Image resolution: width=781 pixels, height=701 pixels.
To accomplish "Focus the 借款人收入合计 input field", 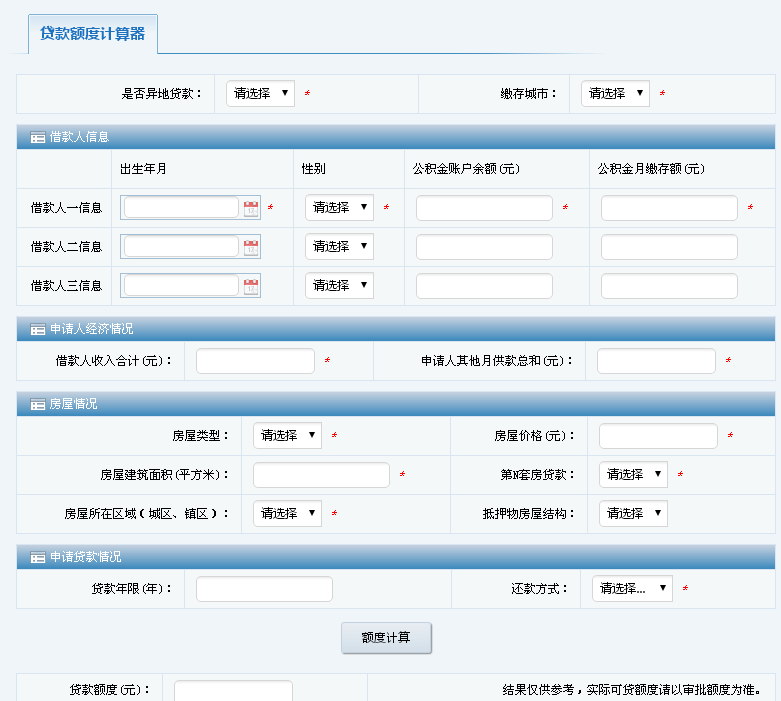I will tap(255, 361).
